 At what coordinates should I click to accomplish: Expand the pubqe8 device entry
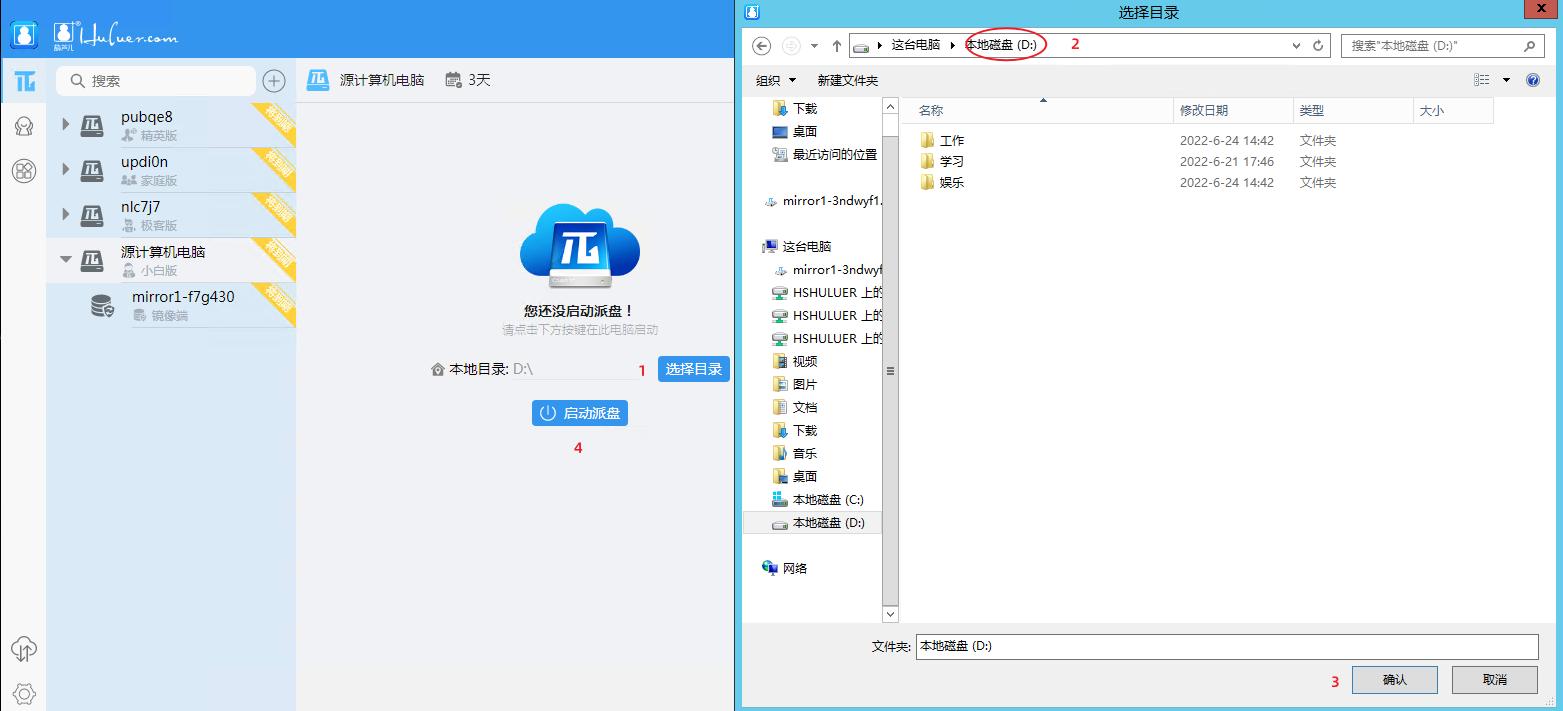64,124
